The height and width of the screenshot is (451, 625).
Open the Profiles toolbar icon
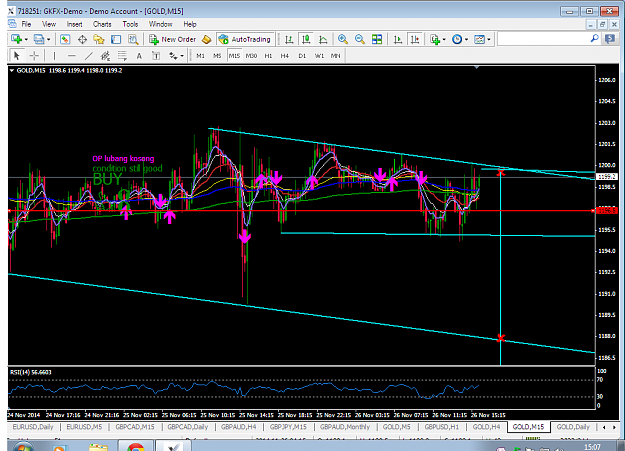click(39, 39)
